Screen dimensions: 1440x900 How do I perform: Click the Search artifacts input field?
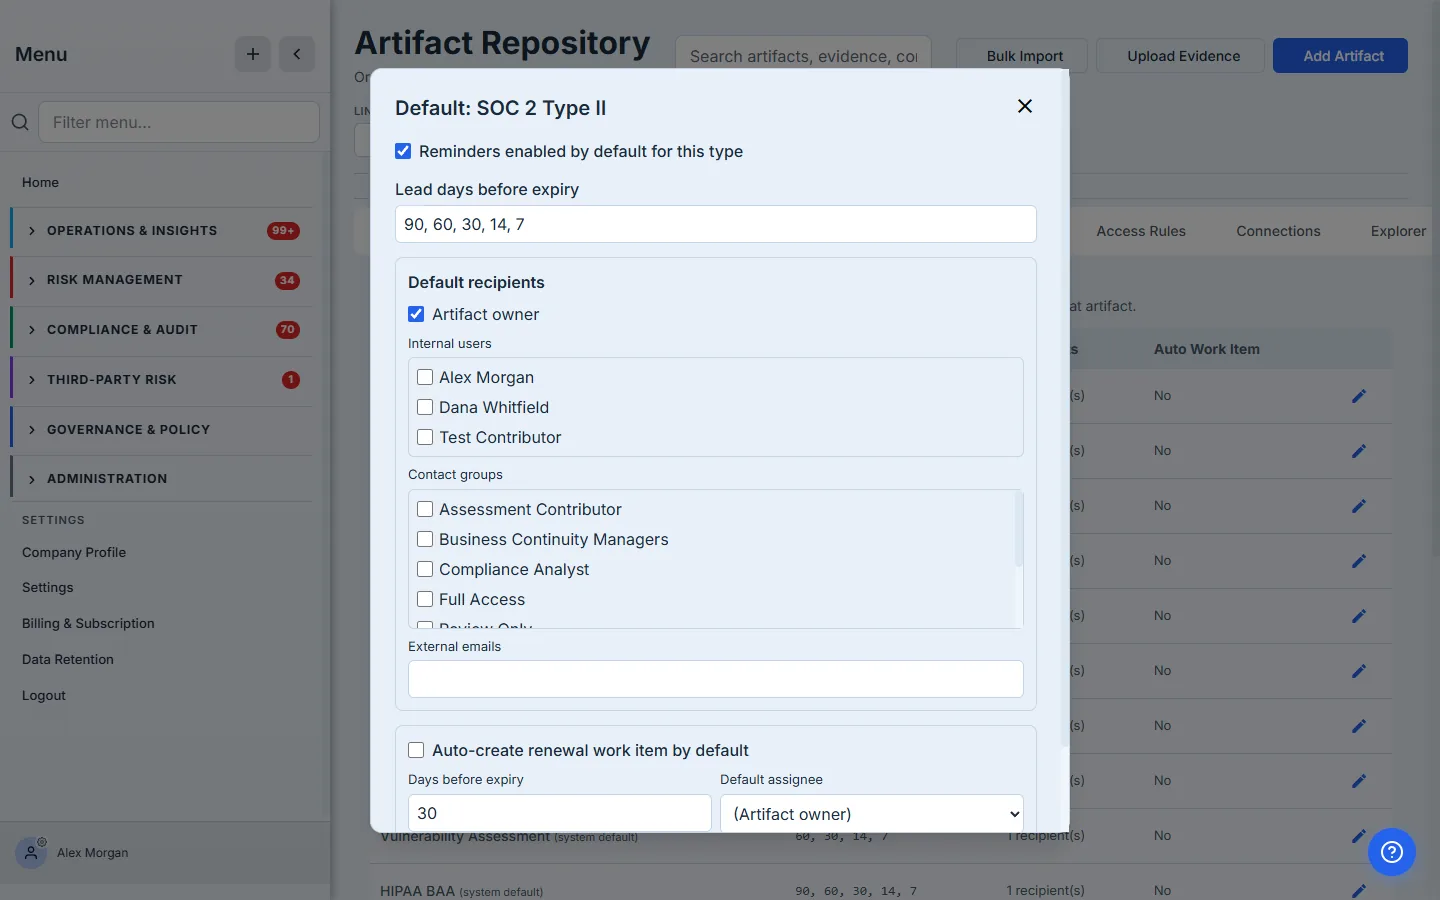click(x=803, y=56)
